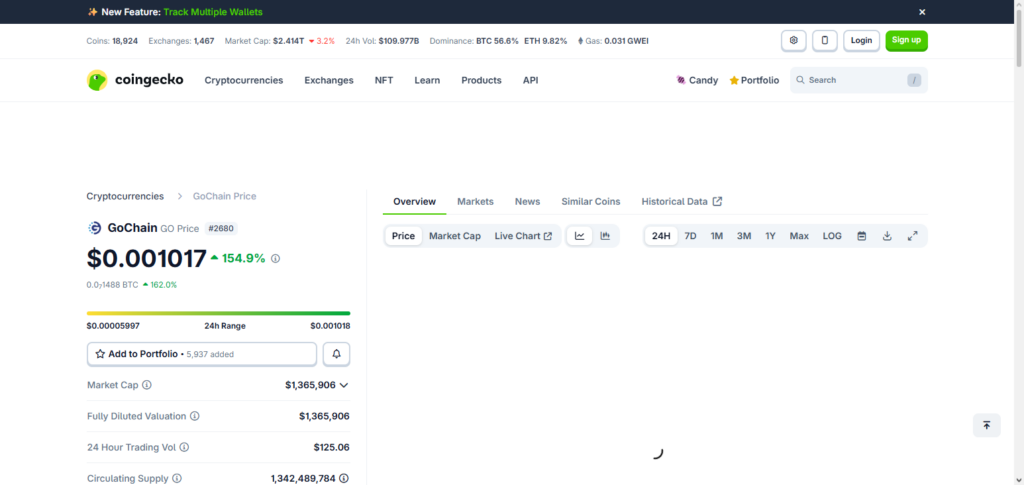Viewport: 1024px width, 485px height.
Task: Select the 7D time range
Action: [690, 236]
